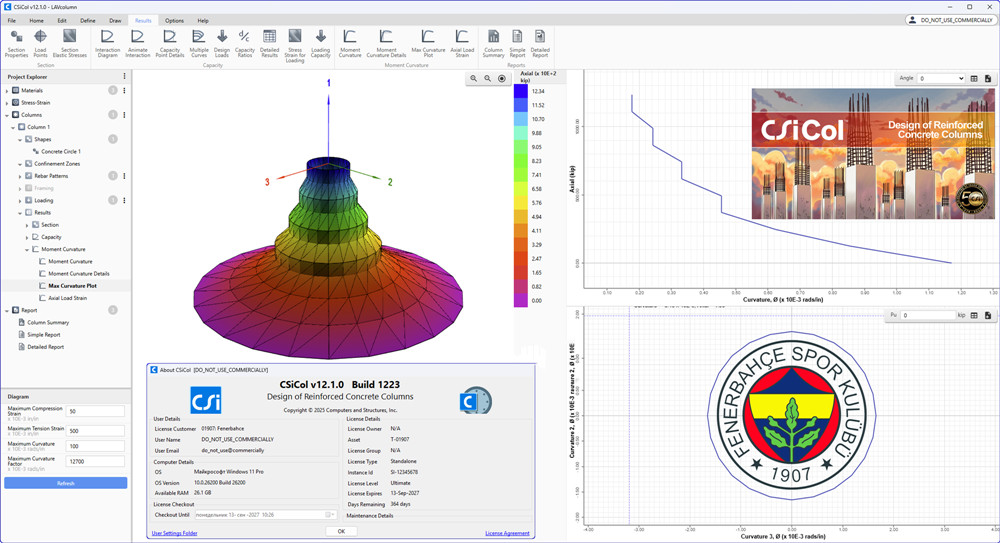Start Animate Interaction

tap(137, 43)
